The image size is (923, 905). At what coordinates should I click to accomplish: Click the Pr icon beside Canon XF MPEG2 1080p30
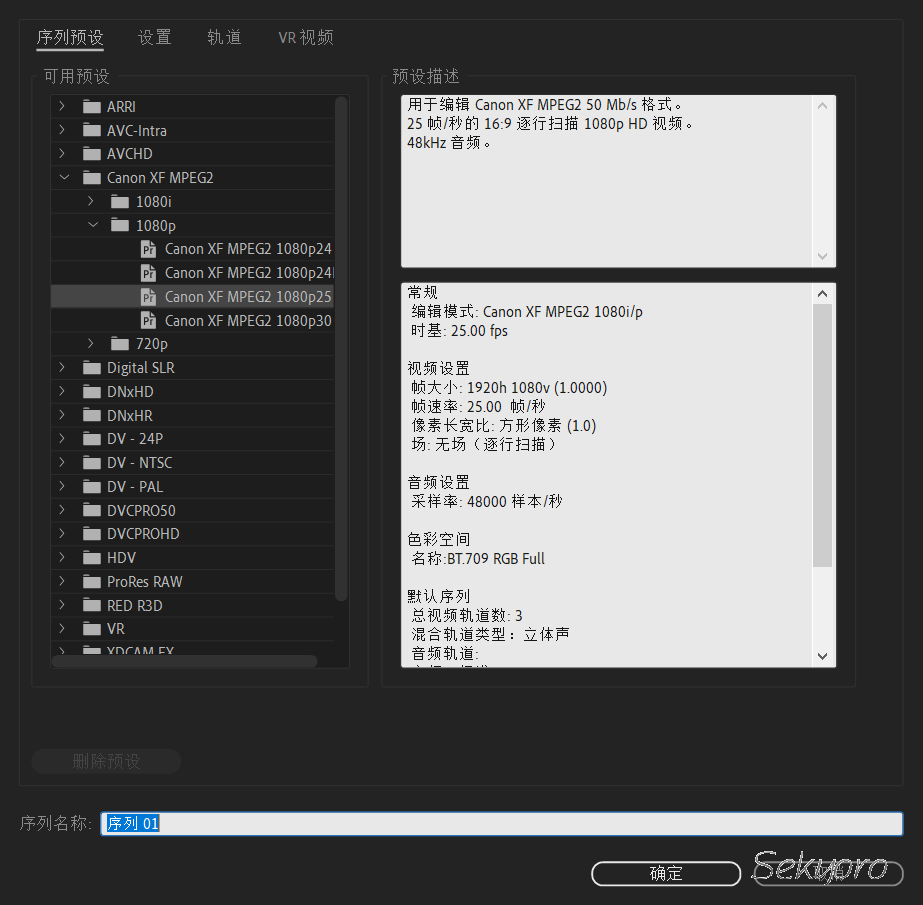coord(148,320)
